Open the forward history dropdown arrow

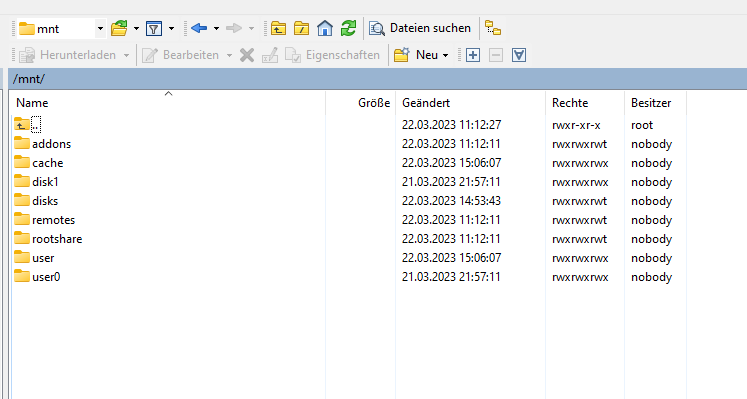[x=252, y=29]
